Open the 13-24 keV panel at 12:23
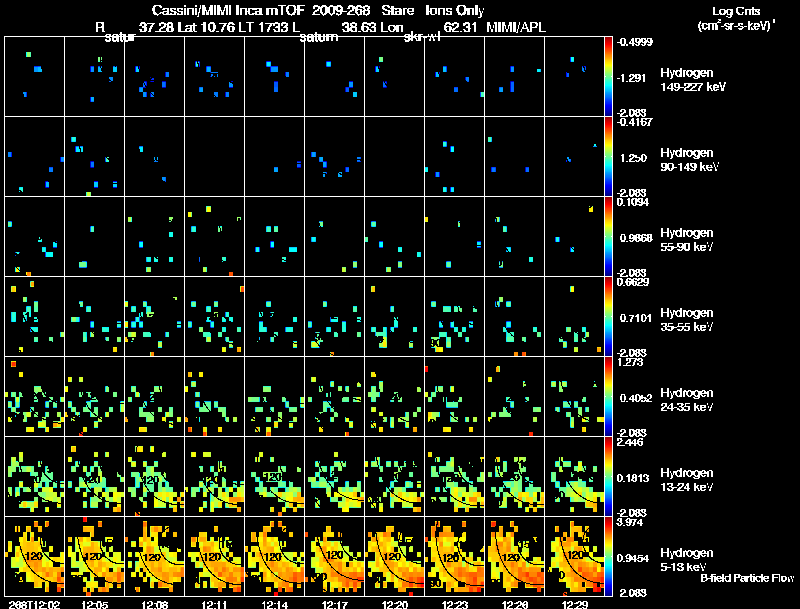800x609 pixels. [455, 476]
